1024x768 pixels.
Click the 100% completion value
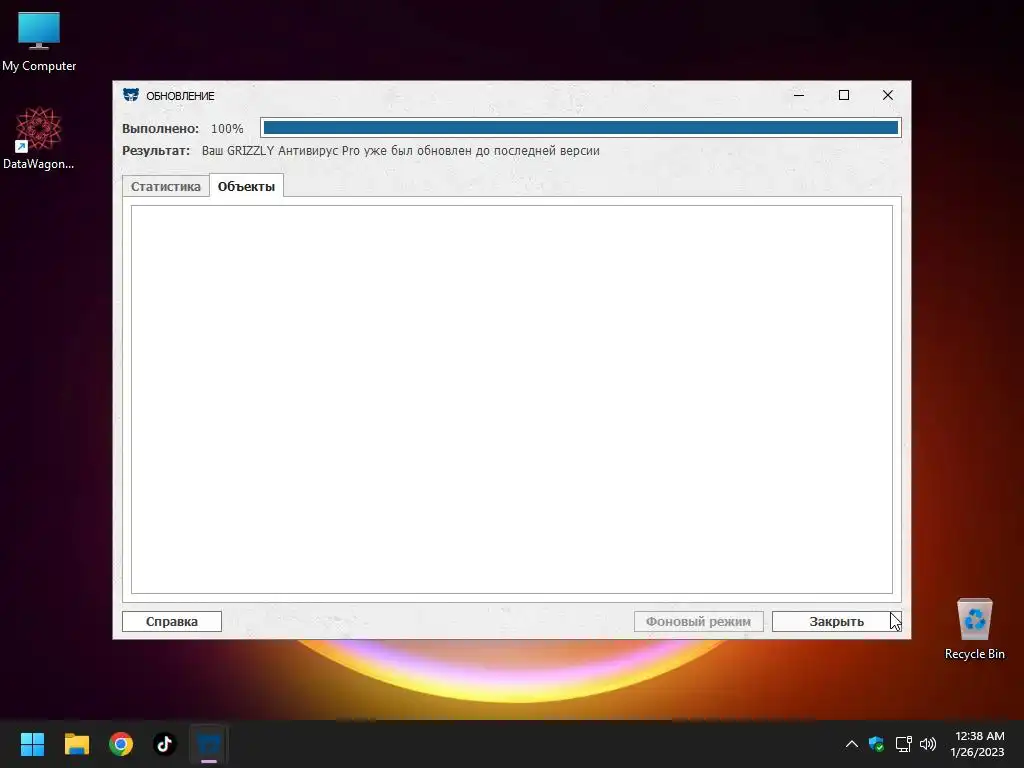point(227,129)
